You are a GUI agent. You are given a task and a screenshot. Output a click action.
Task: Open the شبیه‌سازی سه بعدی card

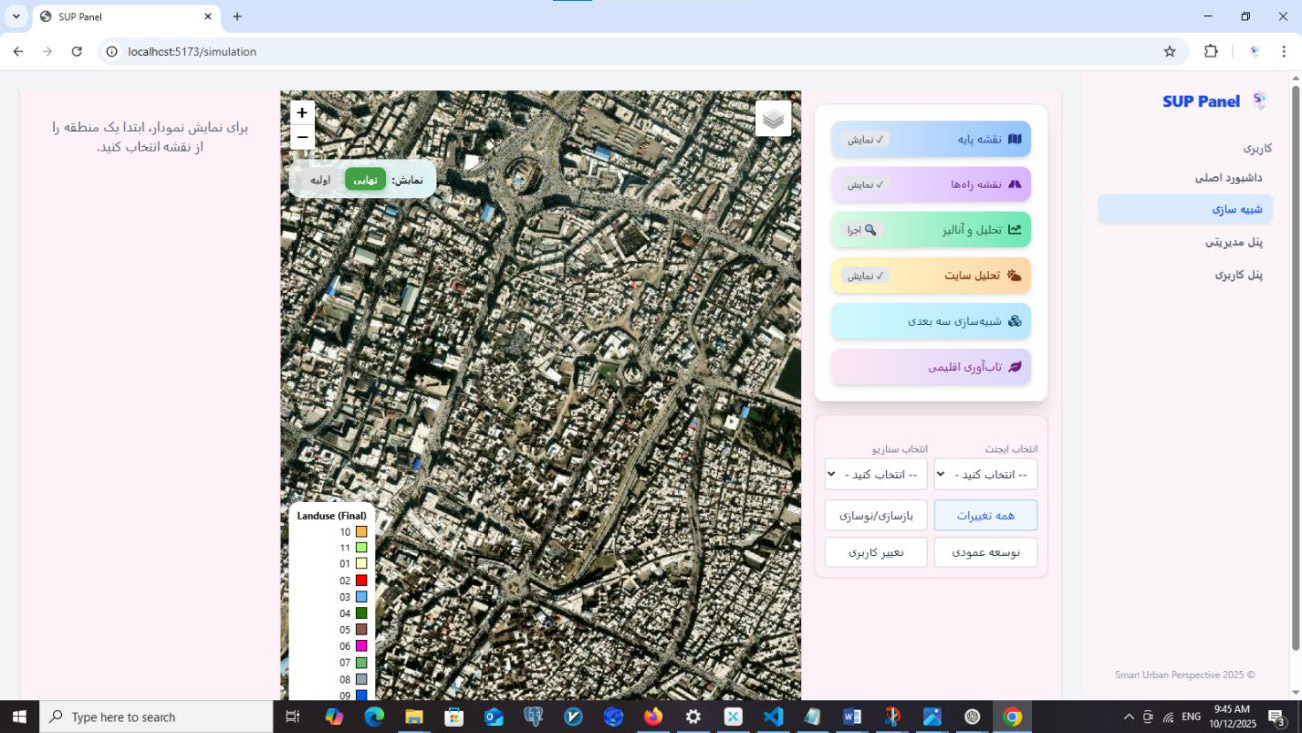click(931, 321)
